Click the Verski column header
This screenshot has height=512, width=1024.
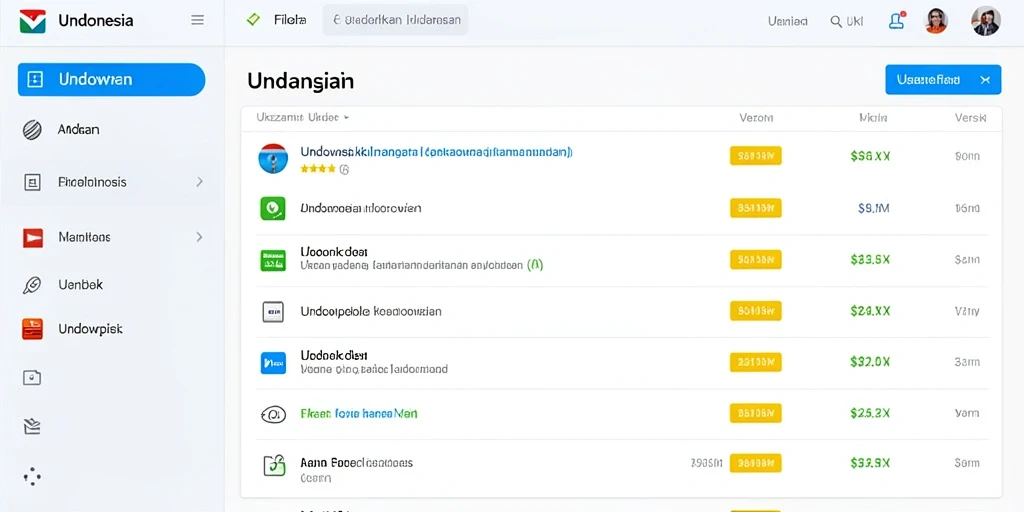[x=970, y=118]
